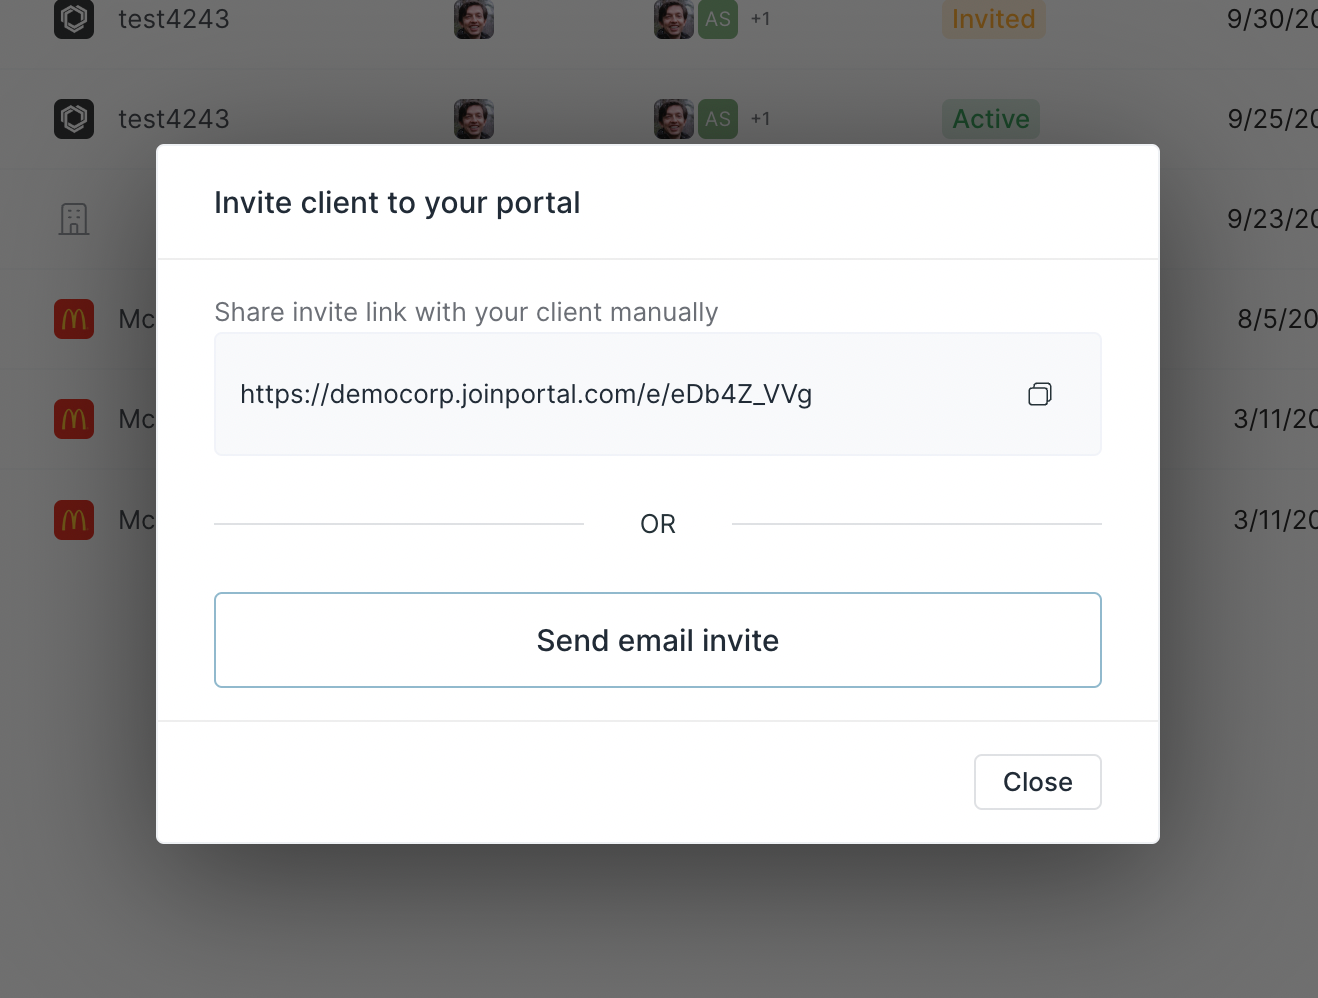Click the Send email invite button

[658, 640]
